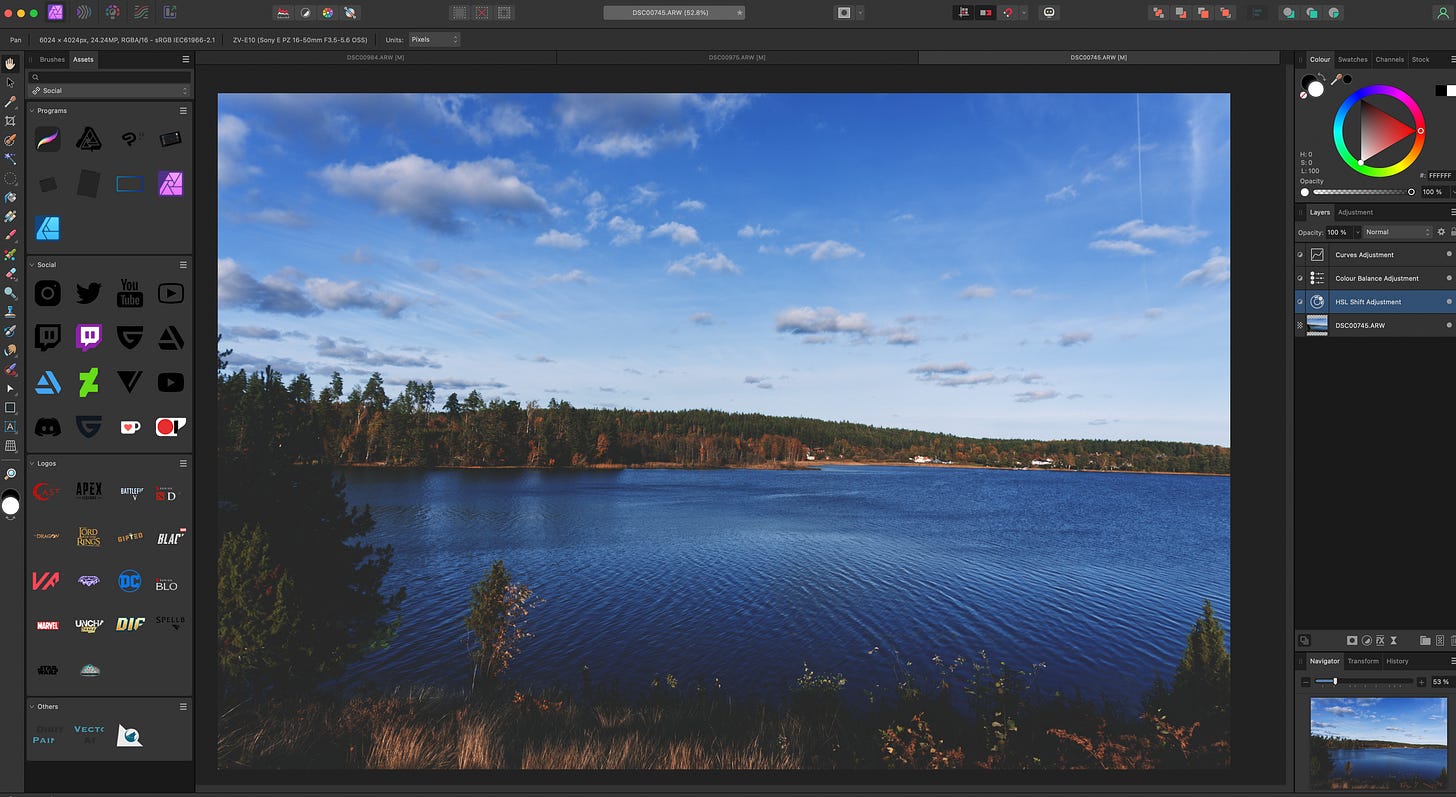The height and width of the screenshot is (797, 1456).
Task: Hide the Curves Adjustment layer
Action: click(1449, 254)
